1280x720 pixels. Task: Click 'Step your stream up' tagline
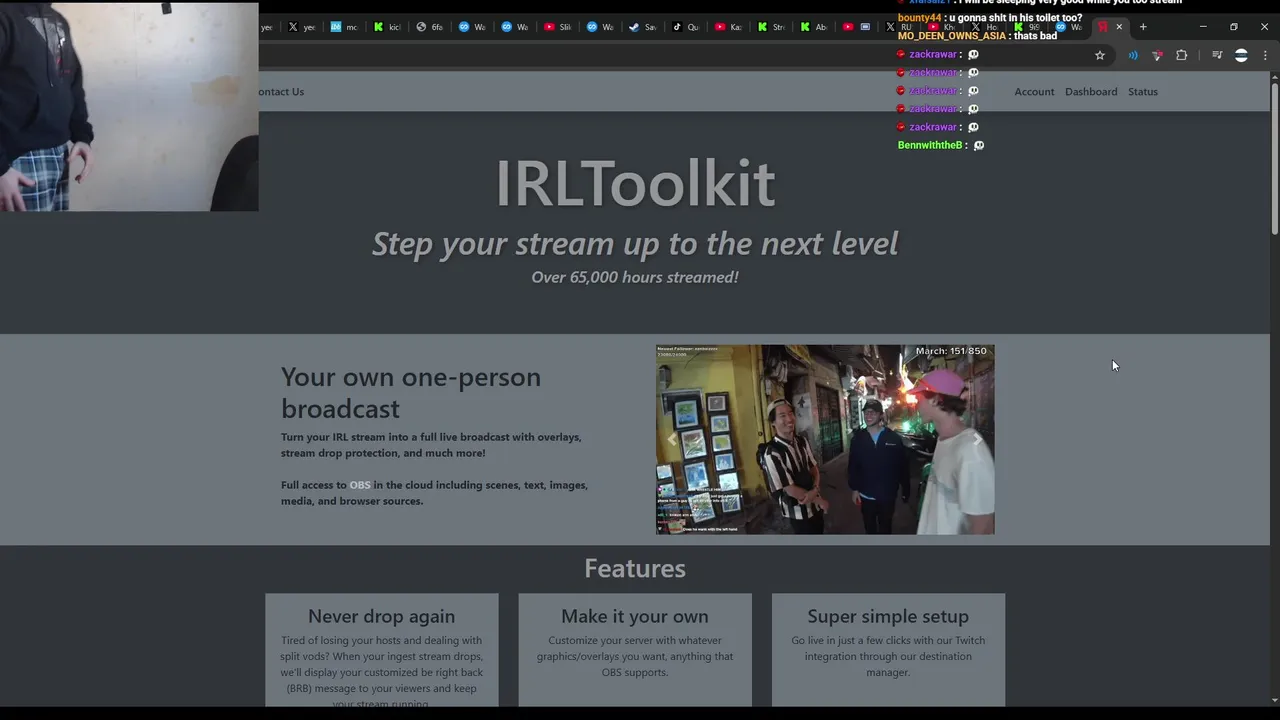click(x=635, y=243)
